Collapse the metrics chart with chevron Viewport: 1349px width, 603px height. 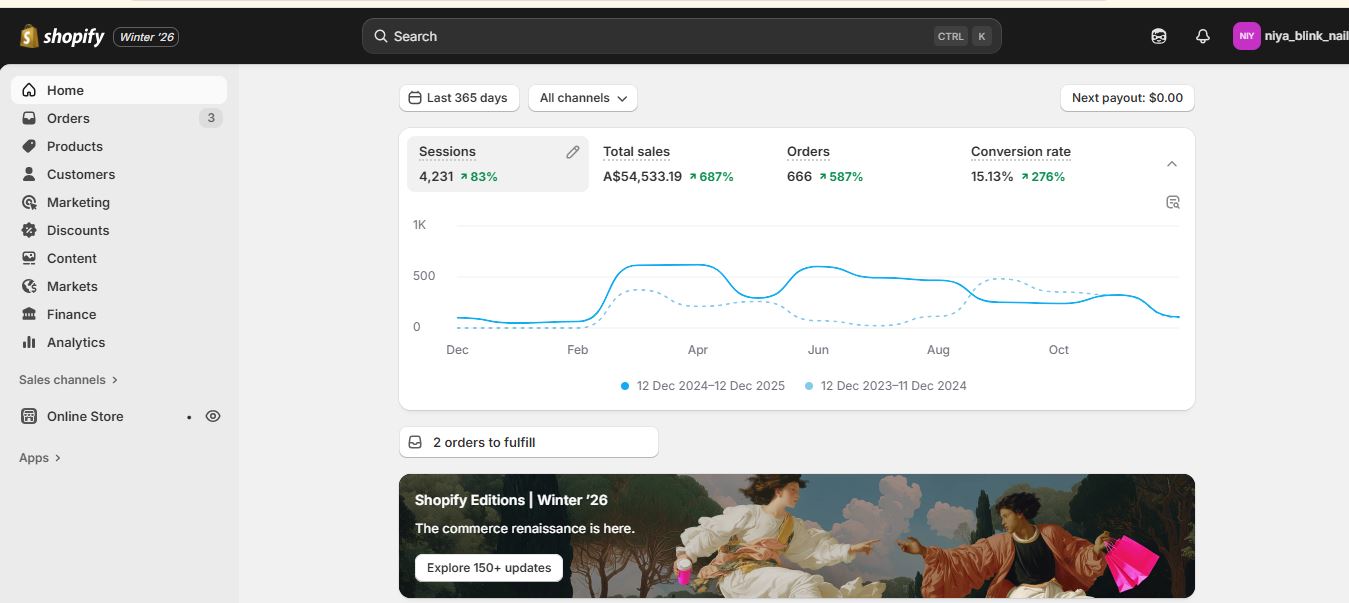pyautogui.click(x=1172, y=164)
